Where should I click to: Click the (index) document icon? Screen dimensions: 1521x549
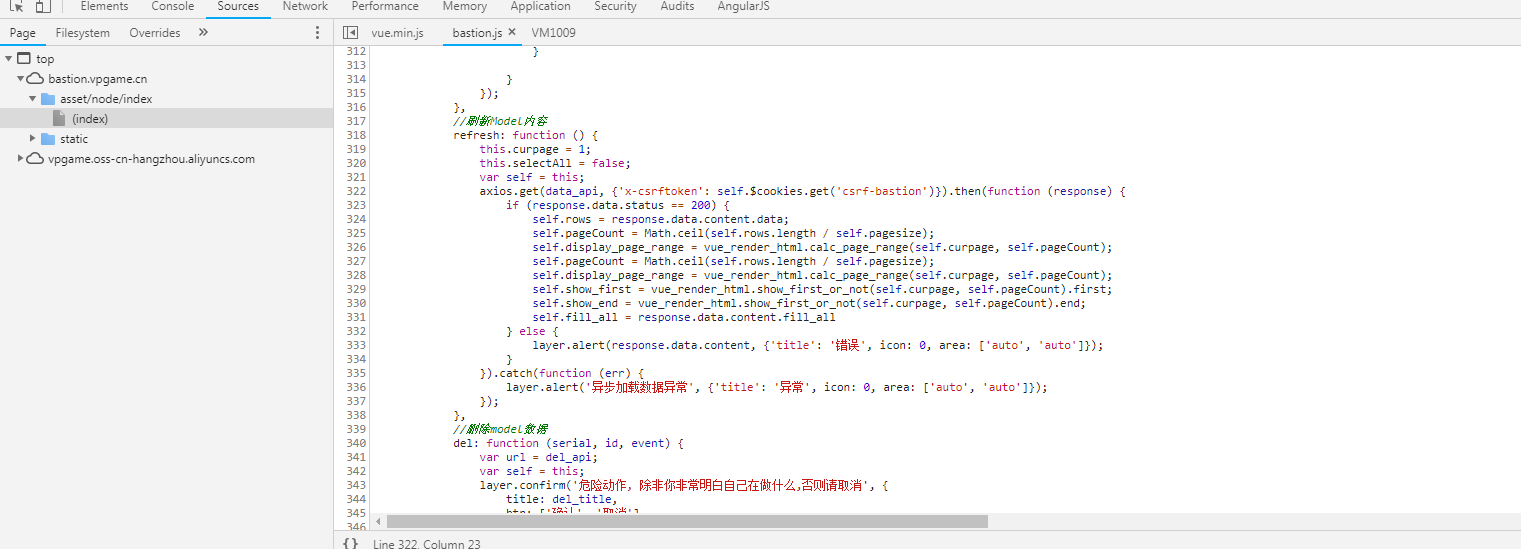pos(59,118)
